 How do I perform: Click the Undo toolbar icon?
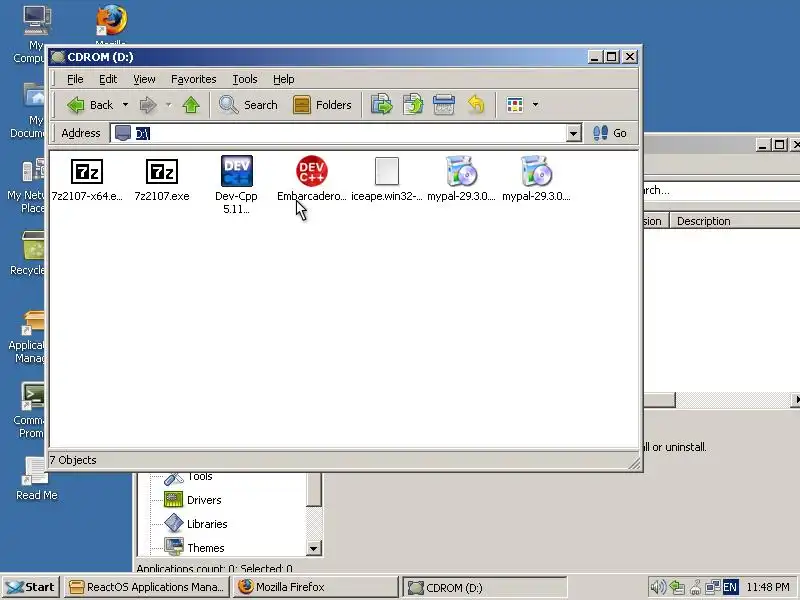tap(476, 105)
